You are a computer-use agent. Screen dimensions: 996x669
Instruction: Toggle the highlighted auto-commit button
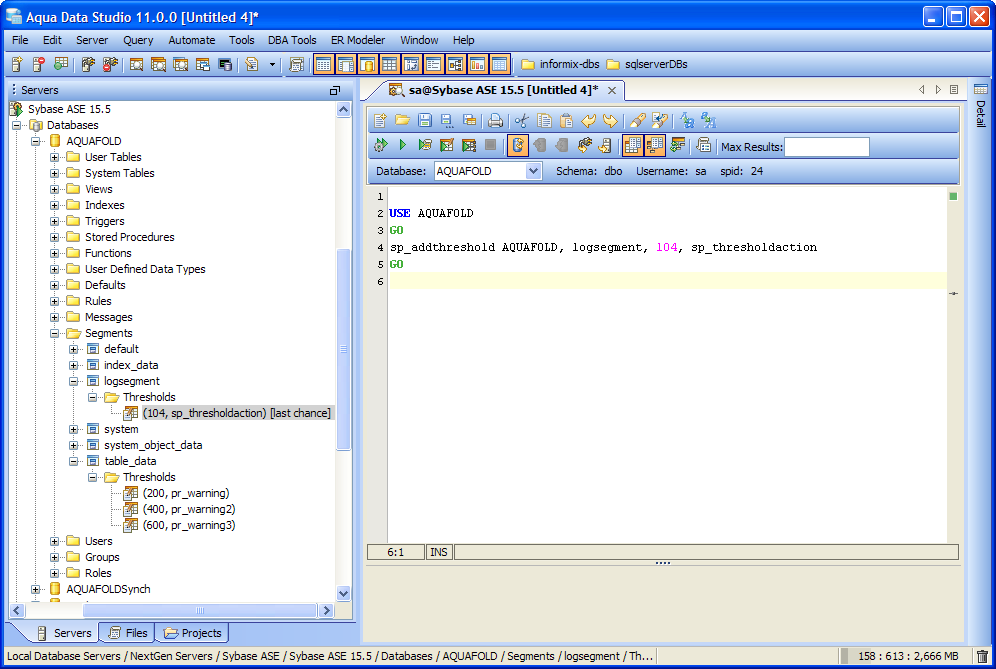[518, 145]
